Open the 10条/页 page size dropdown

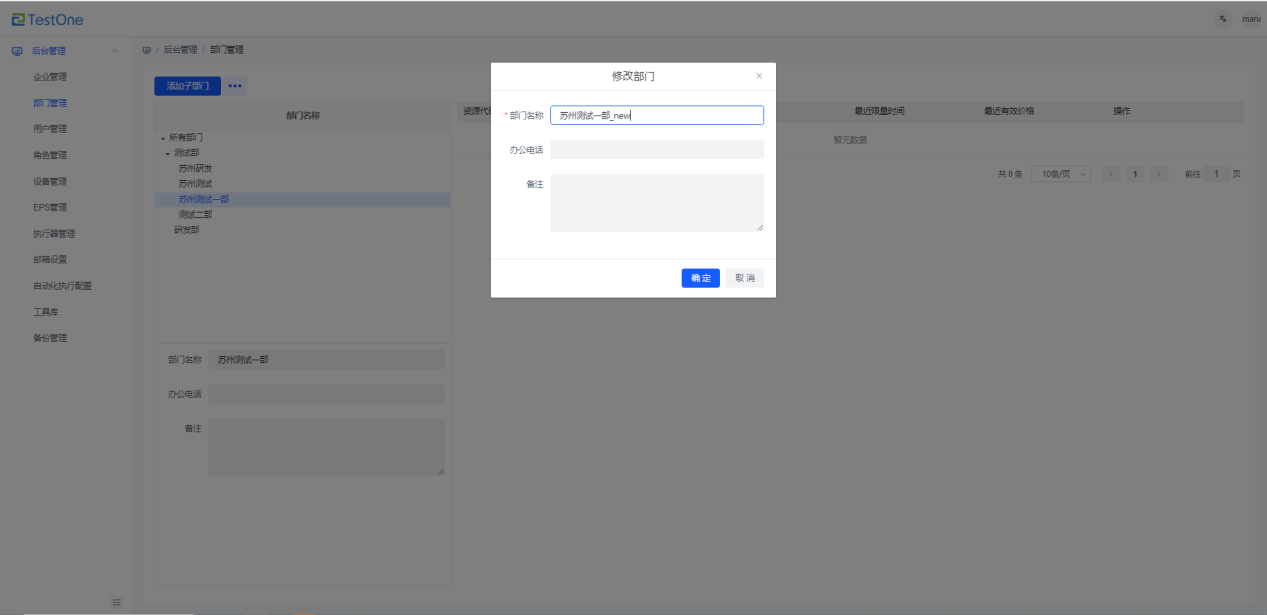click(x=1061, y=174)
